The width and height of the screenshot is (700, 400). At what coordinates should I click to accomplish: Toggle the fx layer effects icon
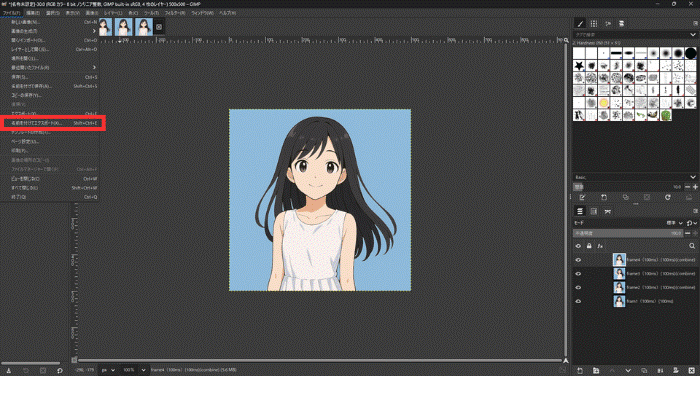[x=600, y=246]
